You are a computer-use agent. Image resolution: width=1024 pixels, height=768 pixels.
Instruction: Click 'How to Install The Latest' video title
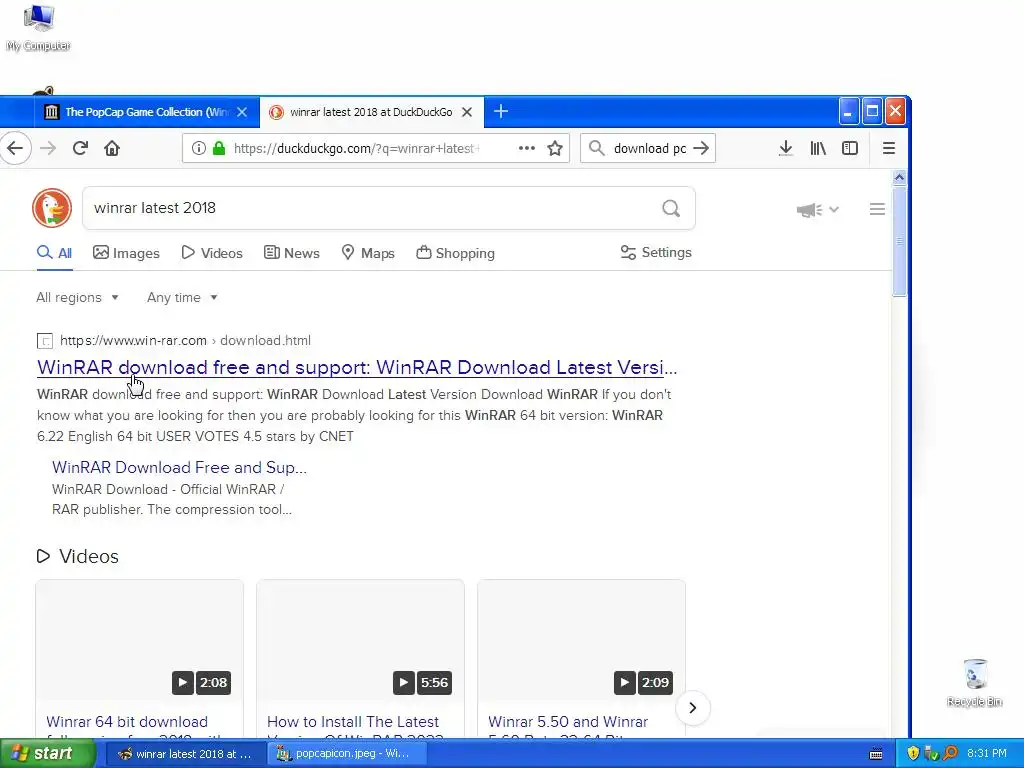click(353, 722)
